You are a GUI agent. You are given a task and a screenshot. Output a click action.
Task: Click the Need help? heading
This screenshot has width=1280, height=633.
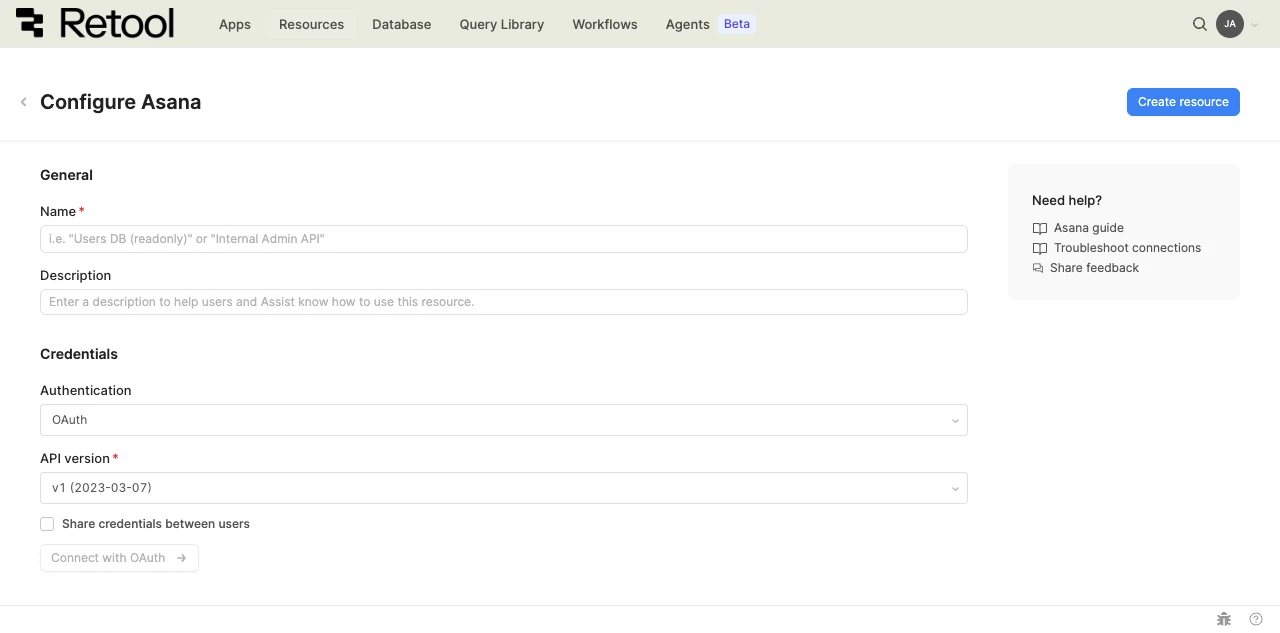pos(1067,200)
